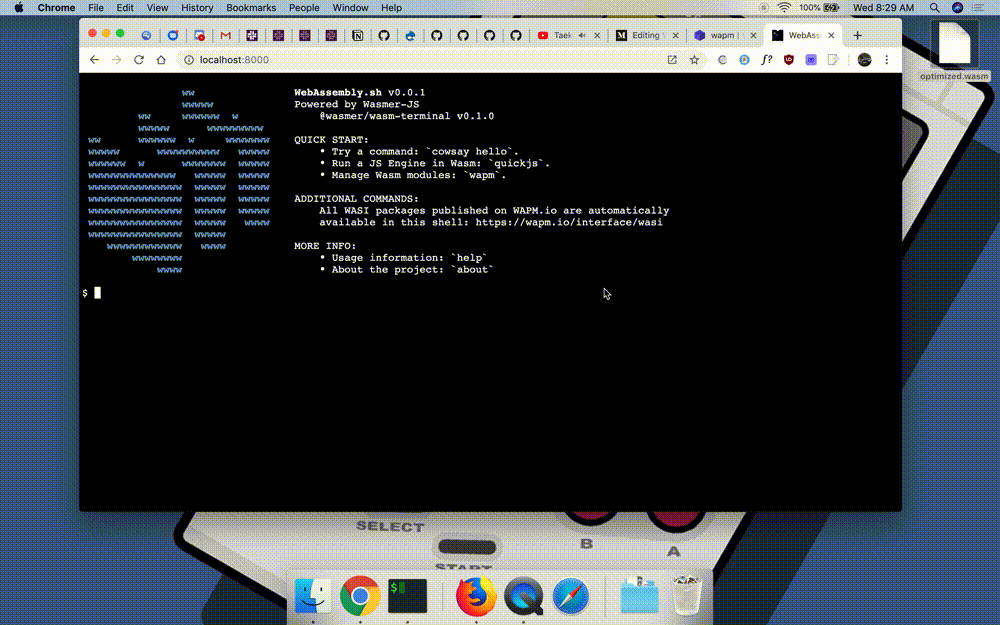This screenshot has width=1000, height=625.
Task: Open the File menu
Action: pyautogui.click(x=96, y=8)
